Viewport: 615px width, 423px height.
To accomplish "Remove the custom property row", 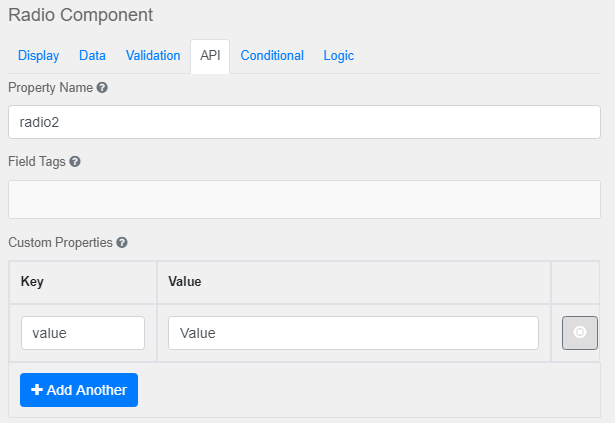I will [x=580, y=333].
